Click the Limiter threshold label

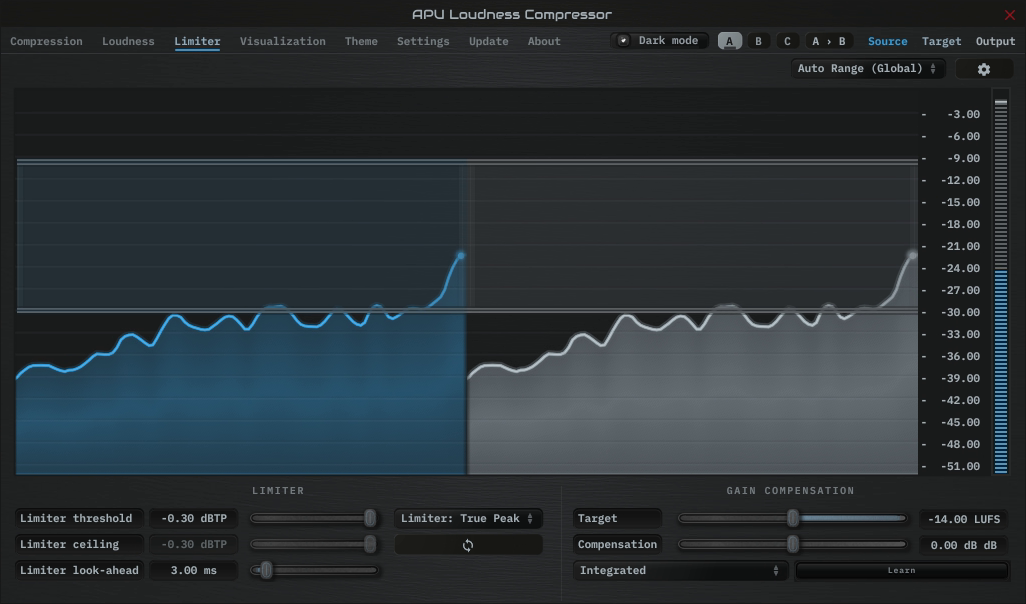[x=79, y=518]
